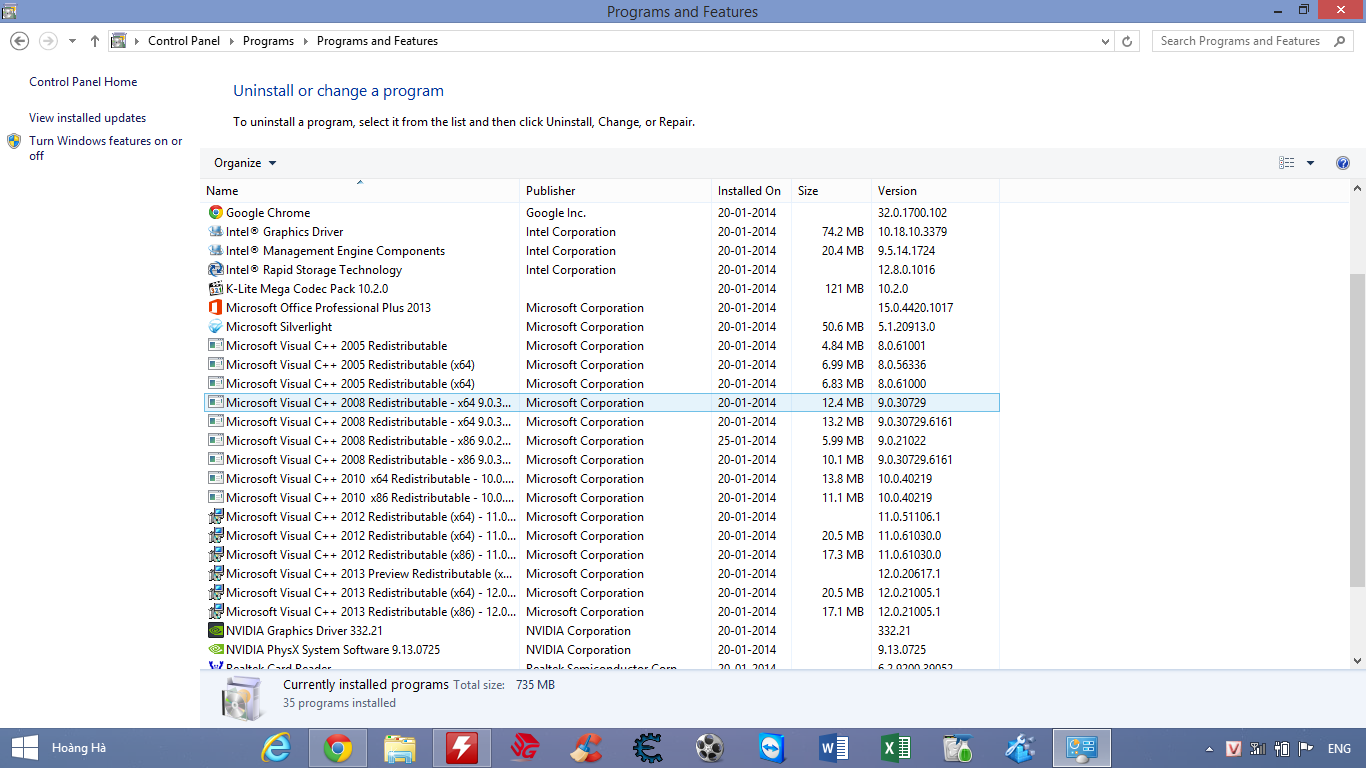Open the Organize dropdown menu
Screen dimensions: 1366x768
coord(245,163)
